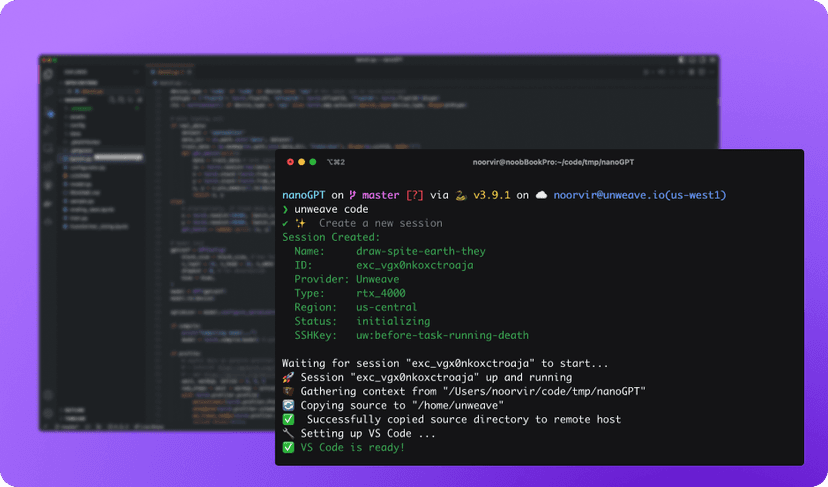Click the sync arrows icon beside Copying source
The width and height of the screenshot is (828, 487).
288,405
